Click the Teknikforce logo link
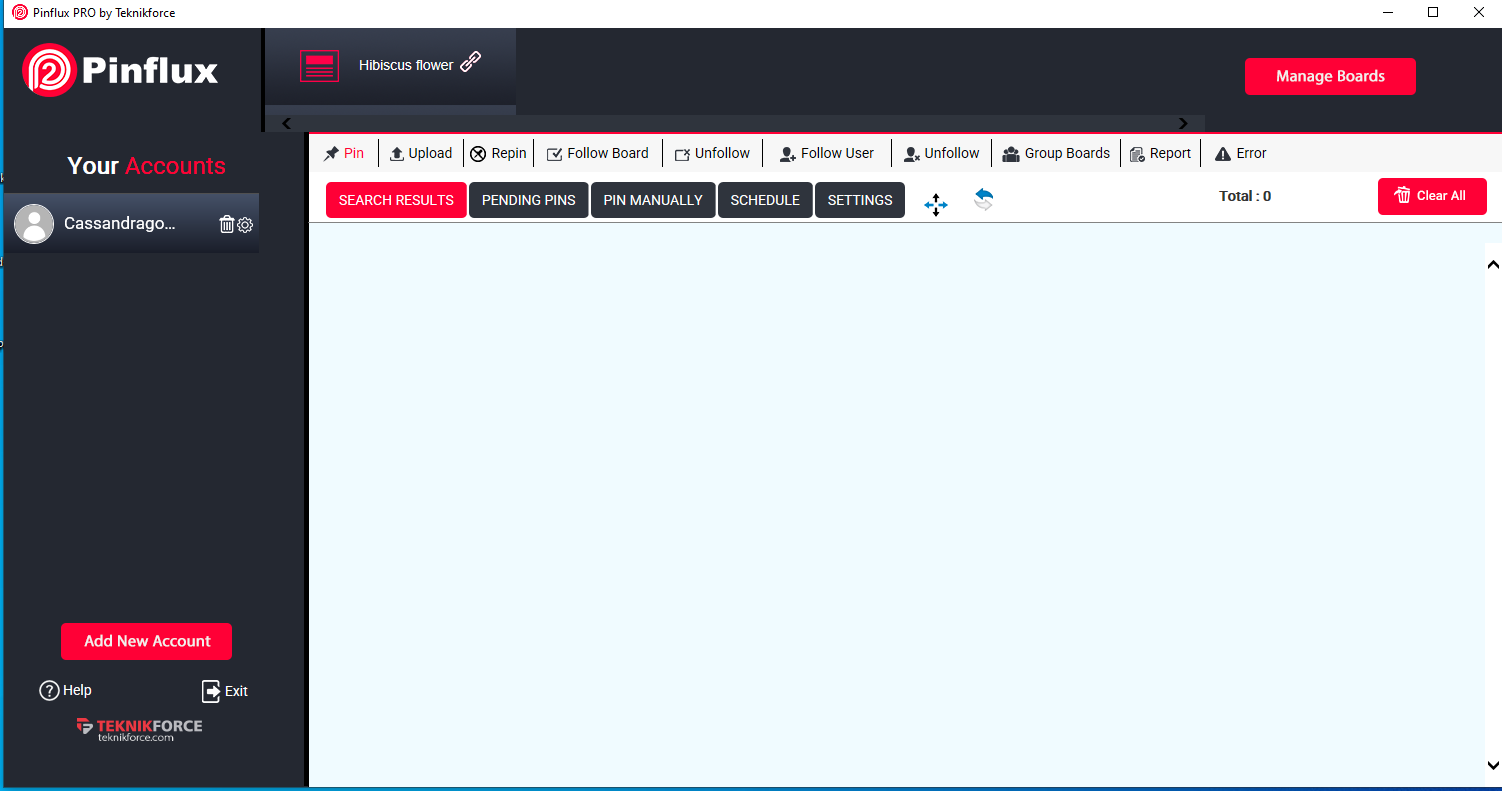 pyautogui.click(x=139, y=729)
